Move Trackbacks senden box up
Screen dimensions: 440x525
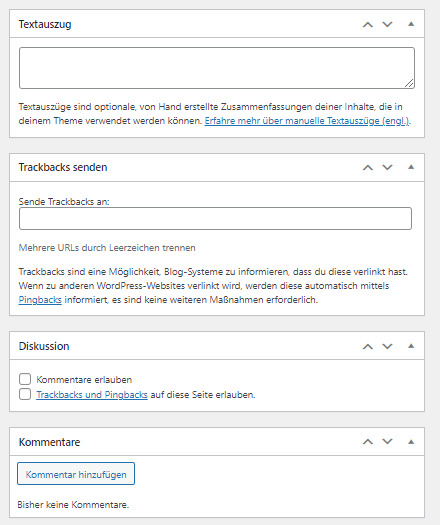[368, 167]
